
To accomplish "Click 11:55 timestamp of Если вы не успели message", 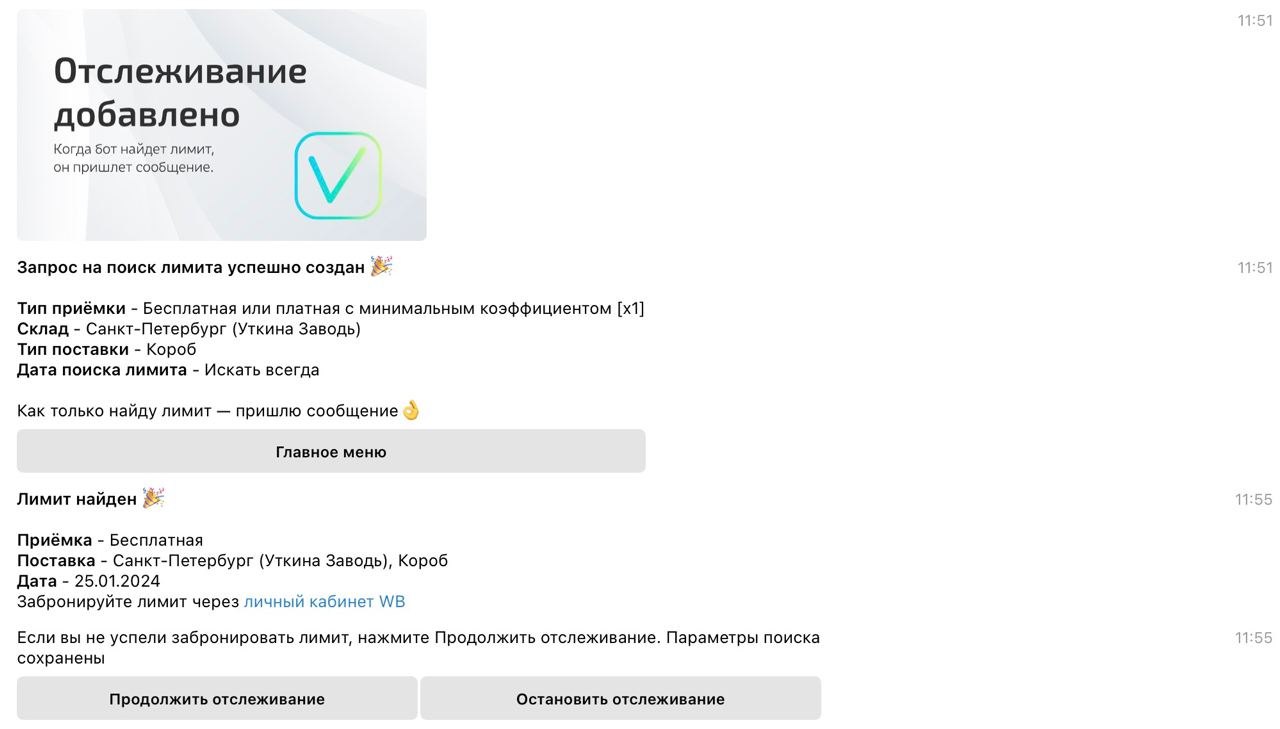I will (x=1253, y=637).
